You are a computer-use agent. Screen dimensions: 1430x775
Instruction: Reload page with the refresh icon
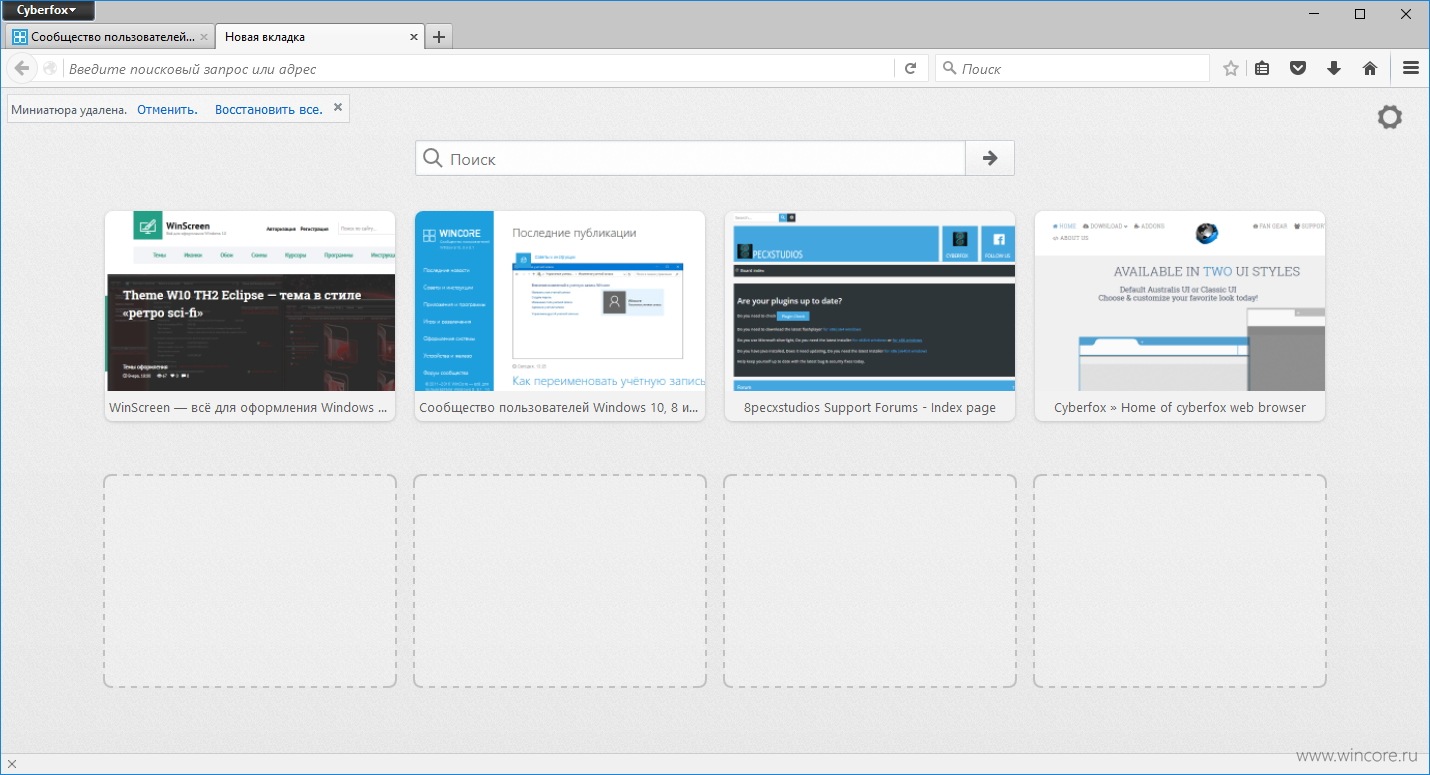click(910, 69)
